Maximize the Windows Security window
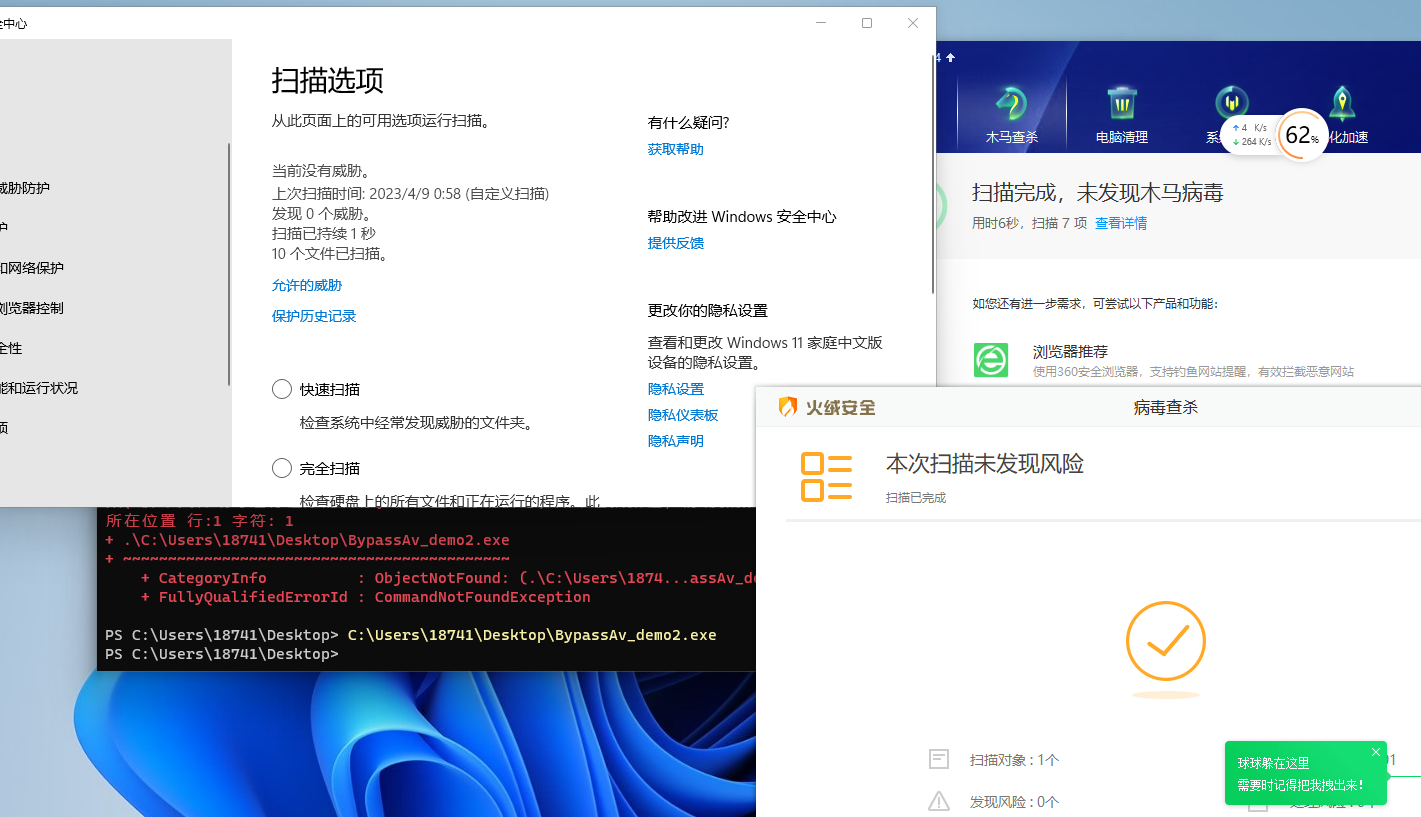Image resolution: width=1421 pixels, height=817 pixels. 867,23
